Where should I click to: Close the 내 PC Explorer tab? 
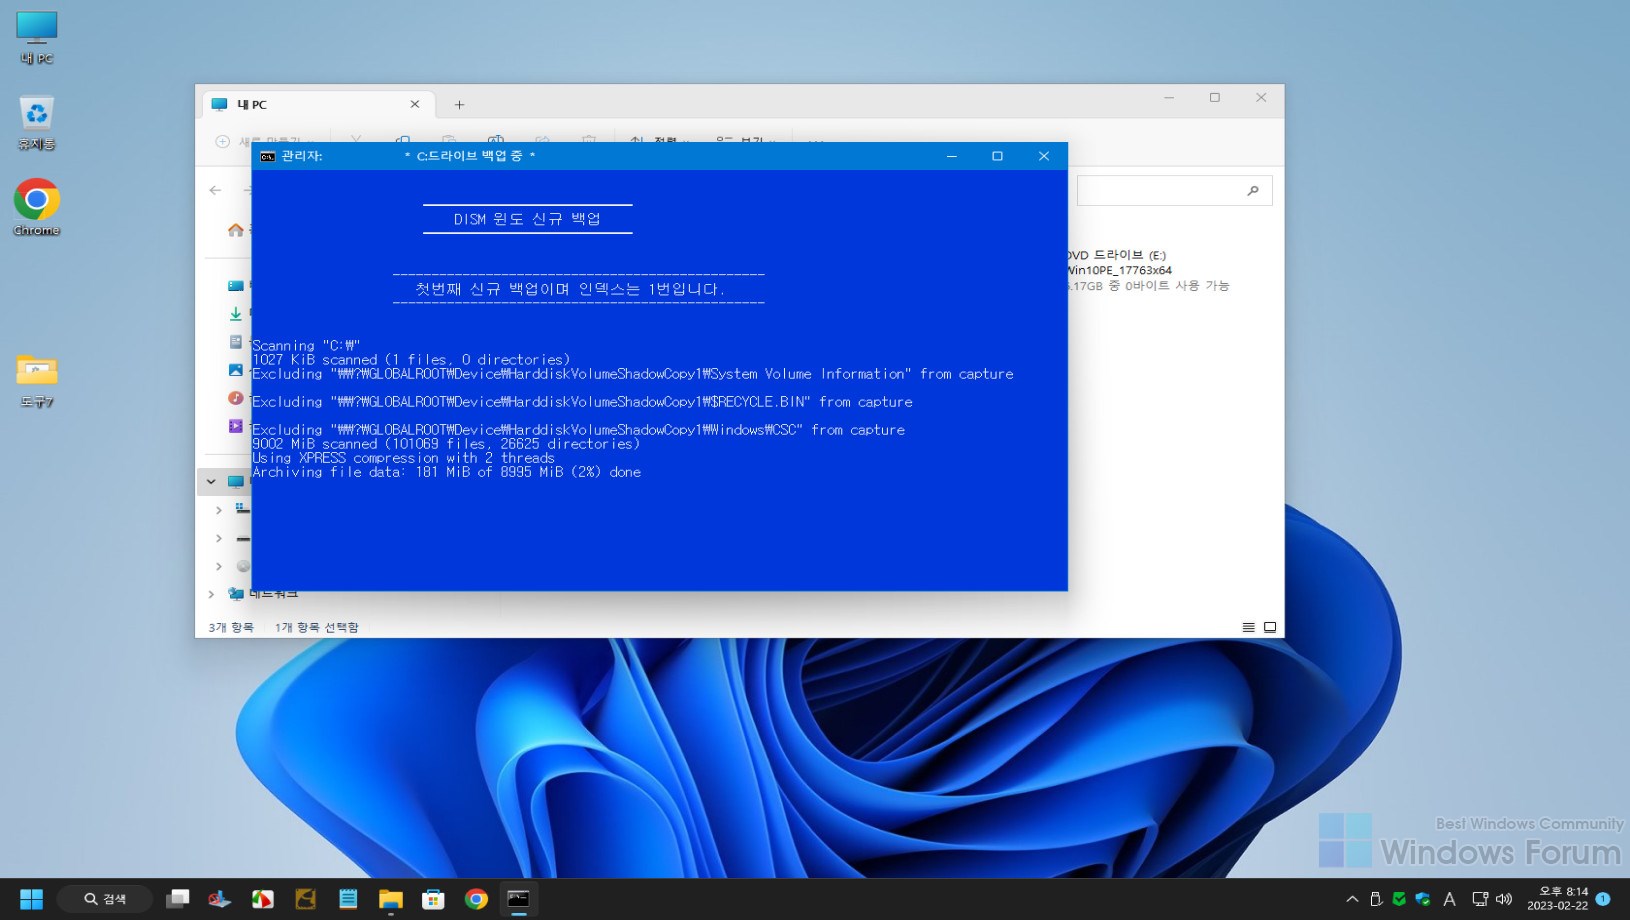point(415,104)
